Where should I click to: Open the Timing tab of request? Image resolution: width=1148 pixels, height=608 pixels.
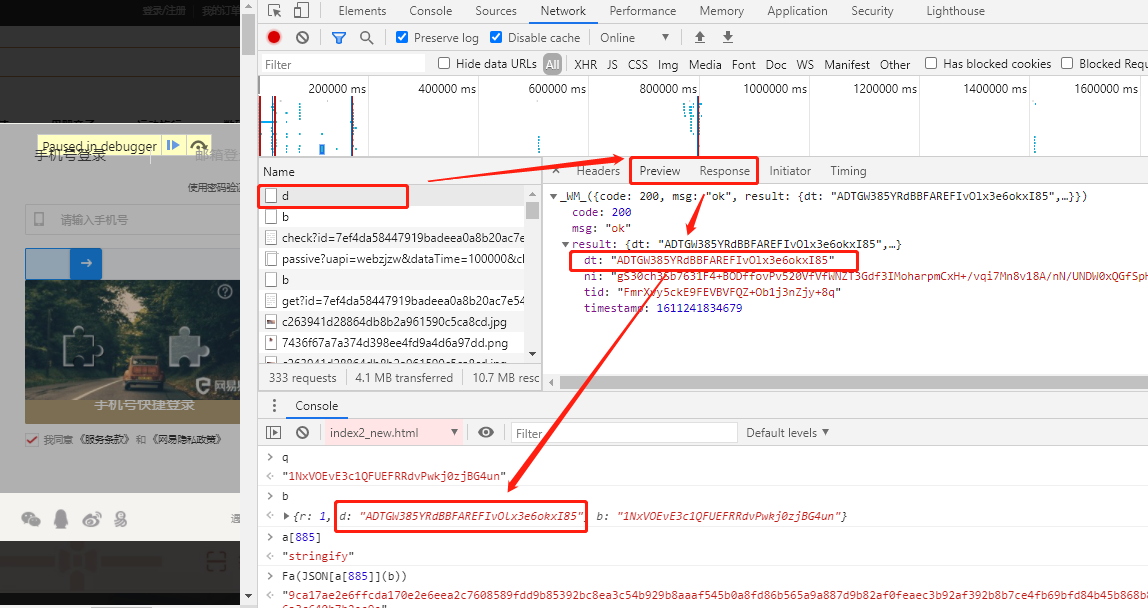848,171
